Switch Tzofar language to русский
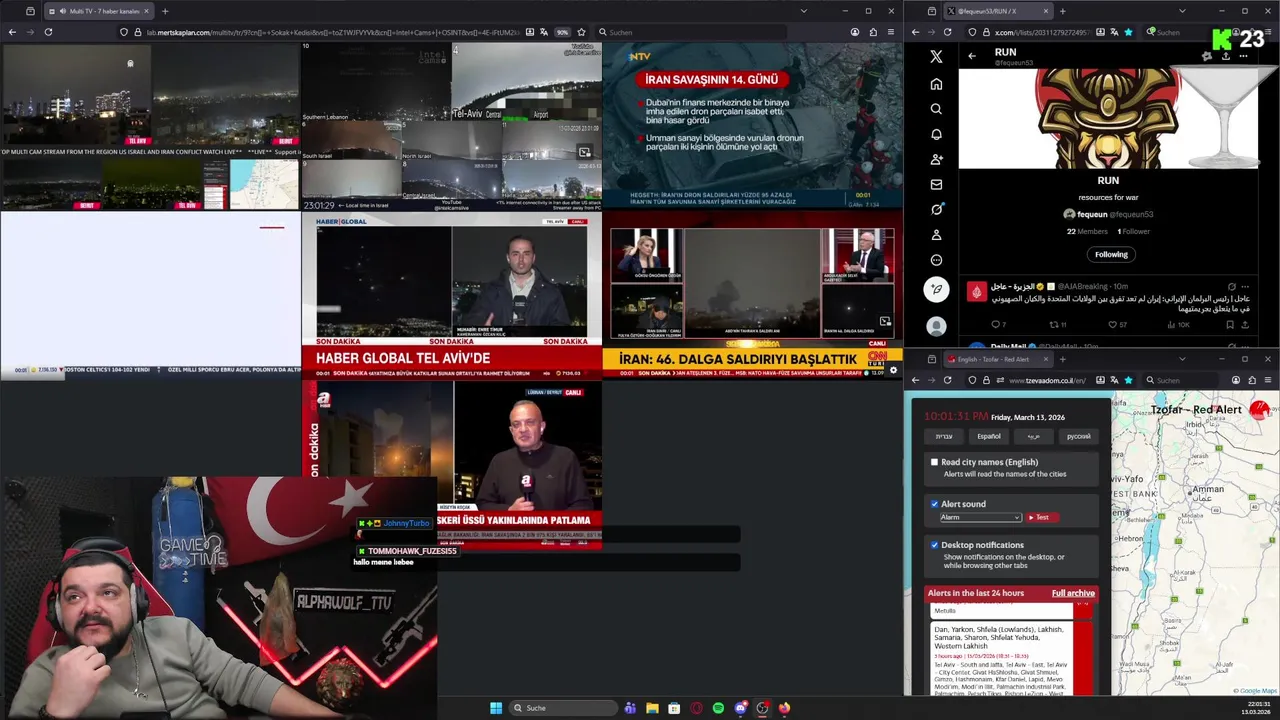The height and width of the screenshot is (720, 1280). (1078, 436)
